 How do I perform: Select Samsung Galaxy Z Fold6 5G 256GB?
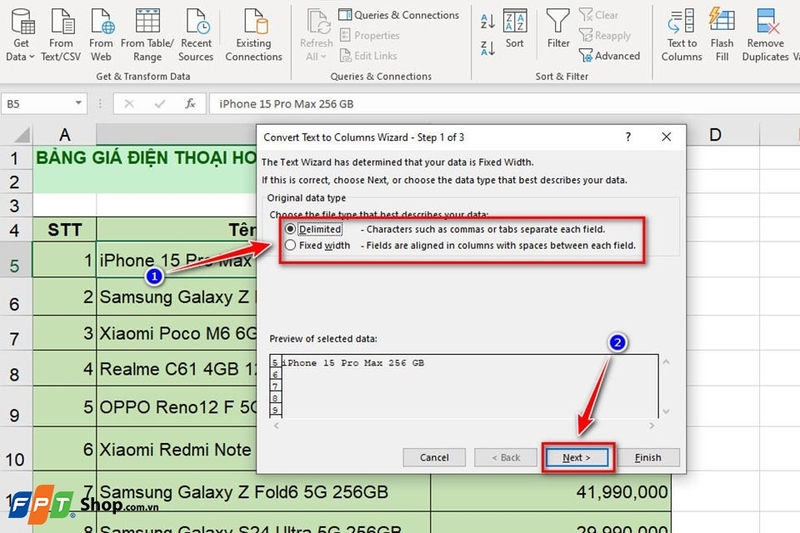[x=264, y=492]
